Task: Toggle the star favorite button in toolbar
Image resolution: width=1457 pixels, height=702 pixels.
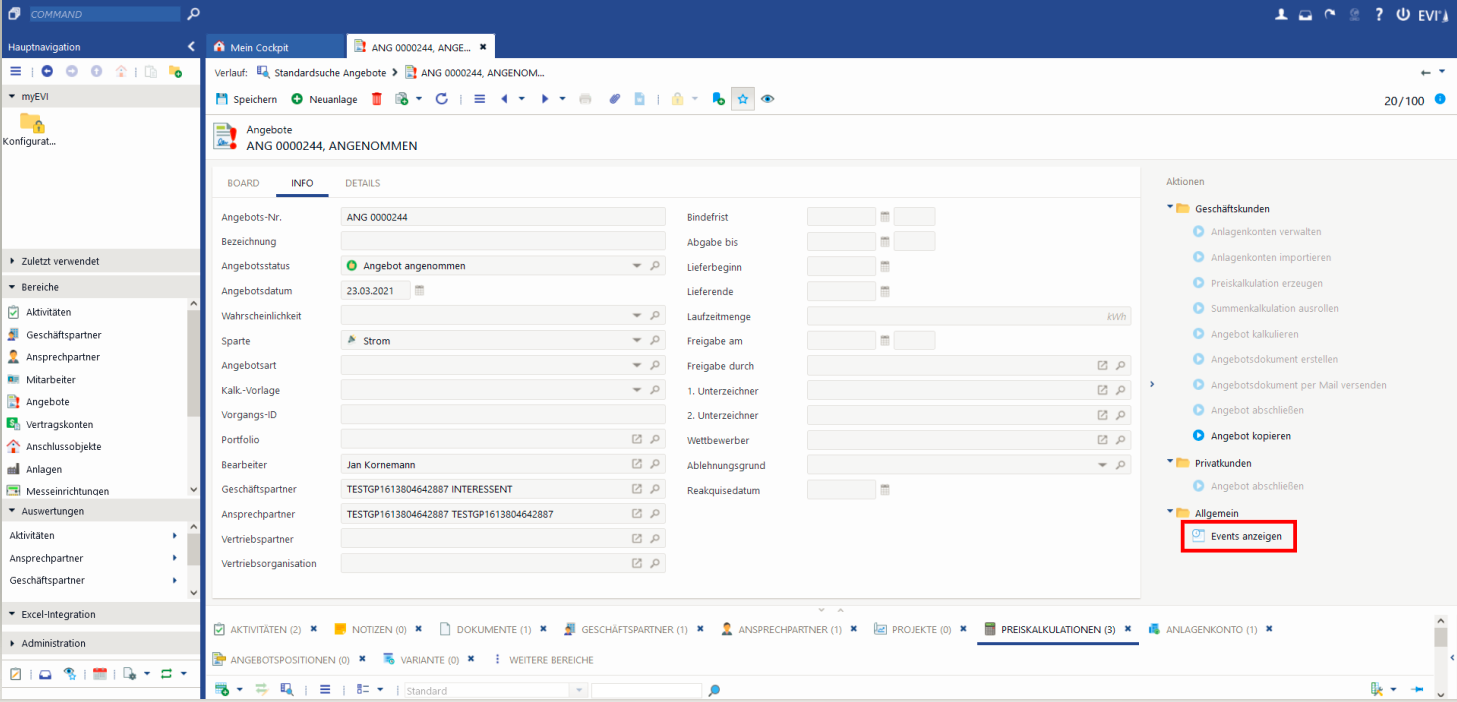Action: pos(742,99)
